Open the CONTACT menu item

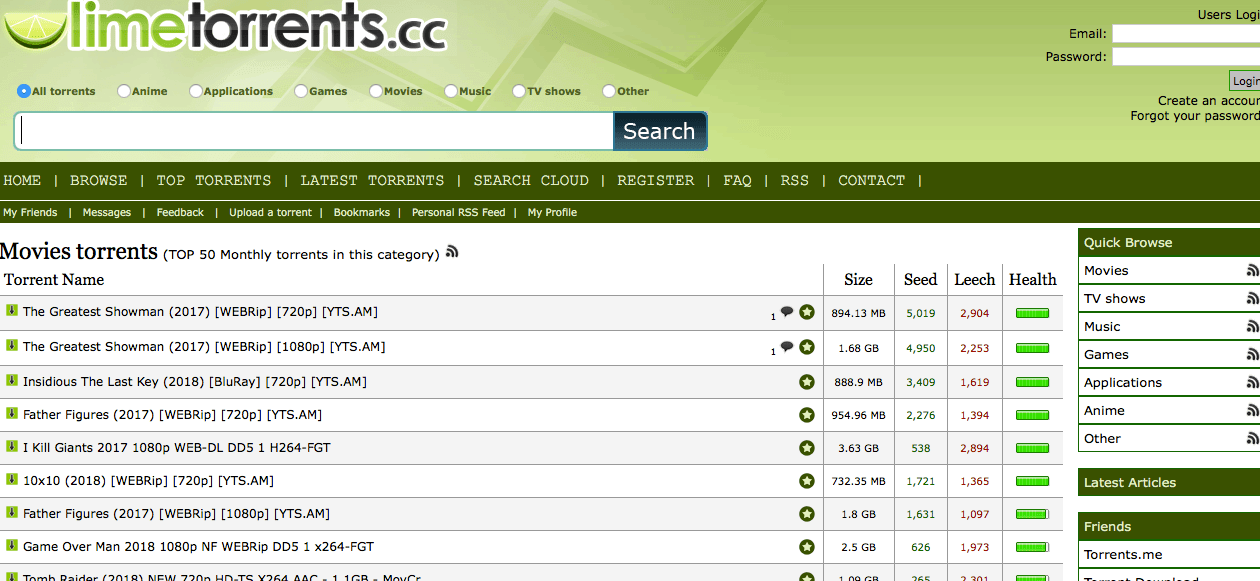click(x=872, y=181)
